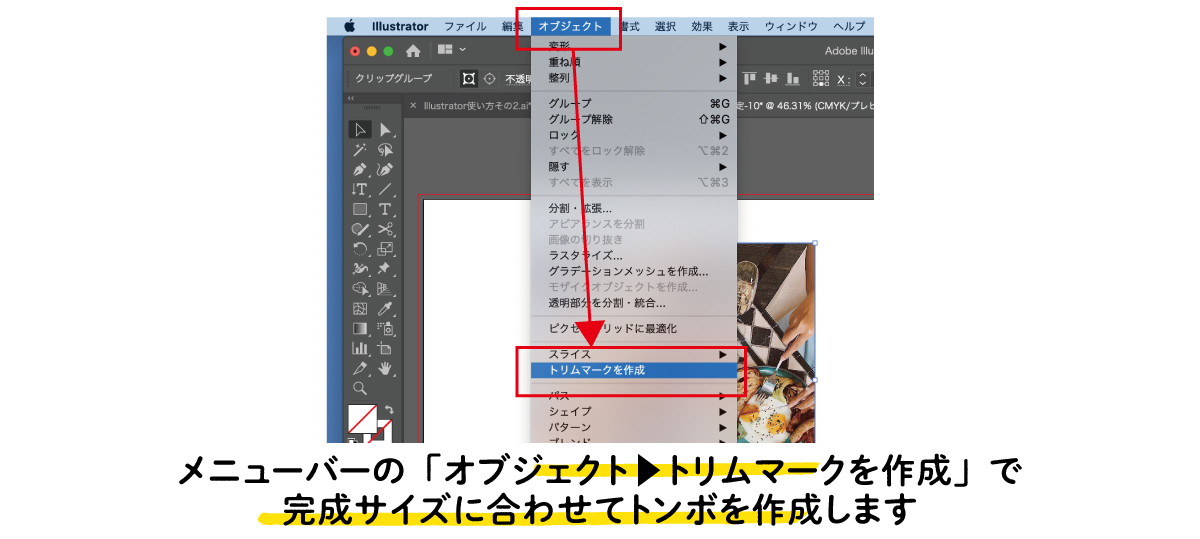The height and width of the screenshot is (539, 1200).
Task: Choose トリムマークを作成 from the menu
Action: tap(597, 370)
